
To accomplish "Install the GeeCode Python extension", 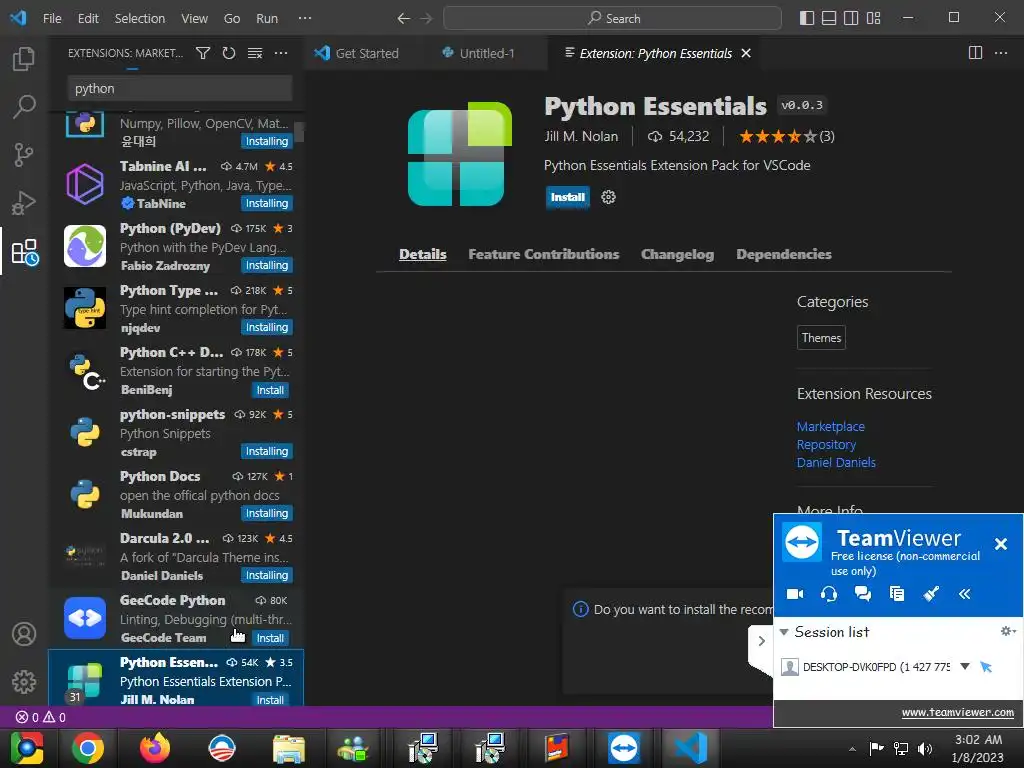I will click(270, 638).
